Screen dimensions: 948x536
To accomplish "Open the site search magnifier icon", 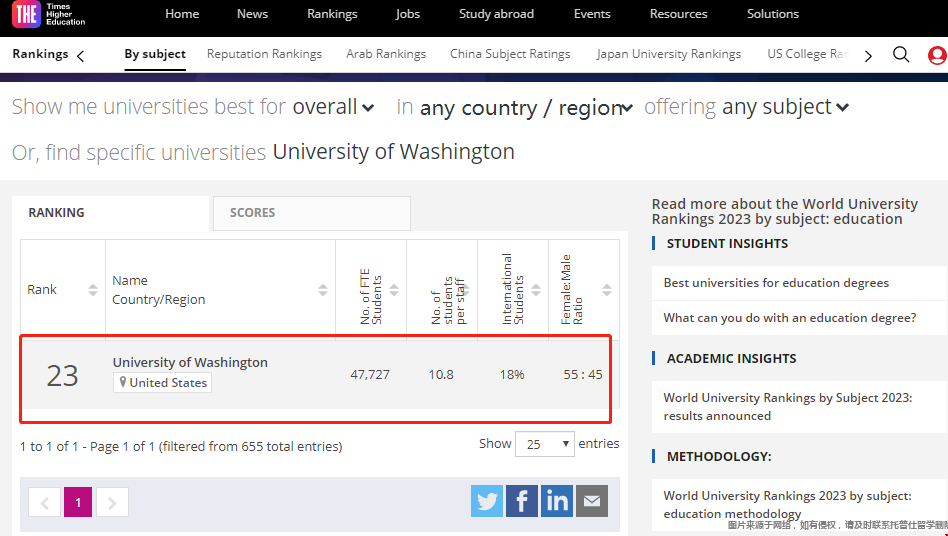I will click(x=901, y=54).
